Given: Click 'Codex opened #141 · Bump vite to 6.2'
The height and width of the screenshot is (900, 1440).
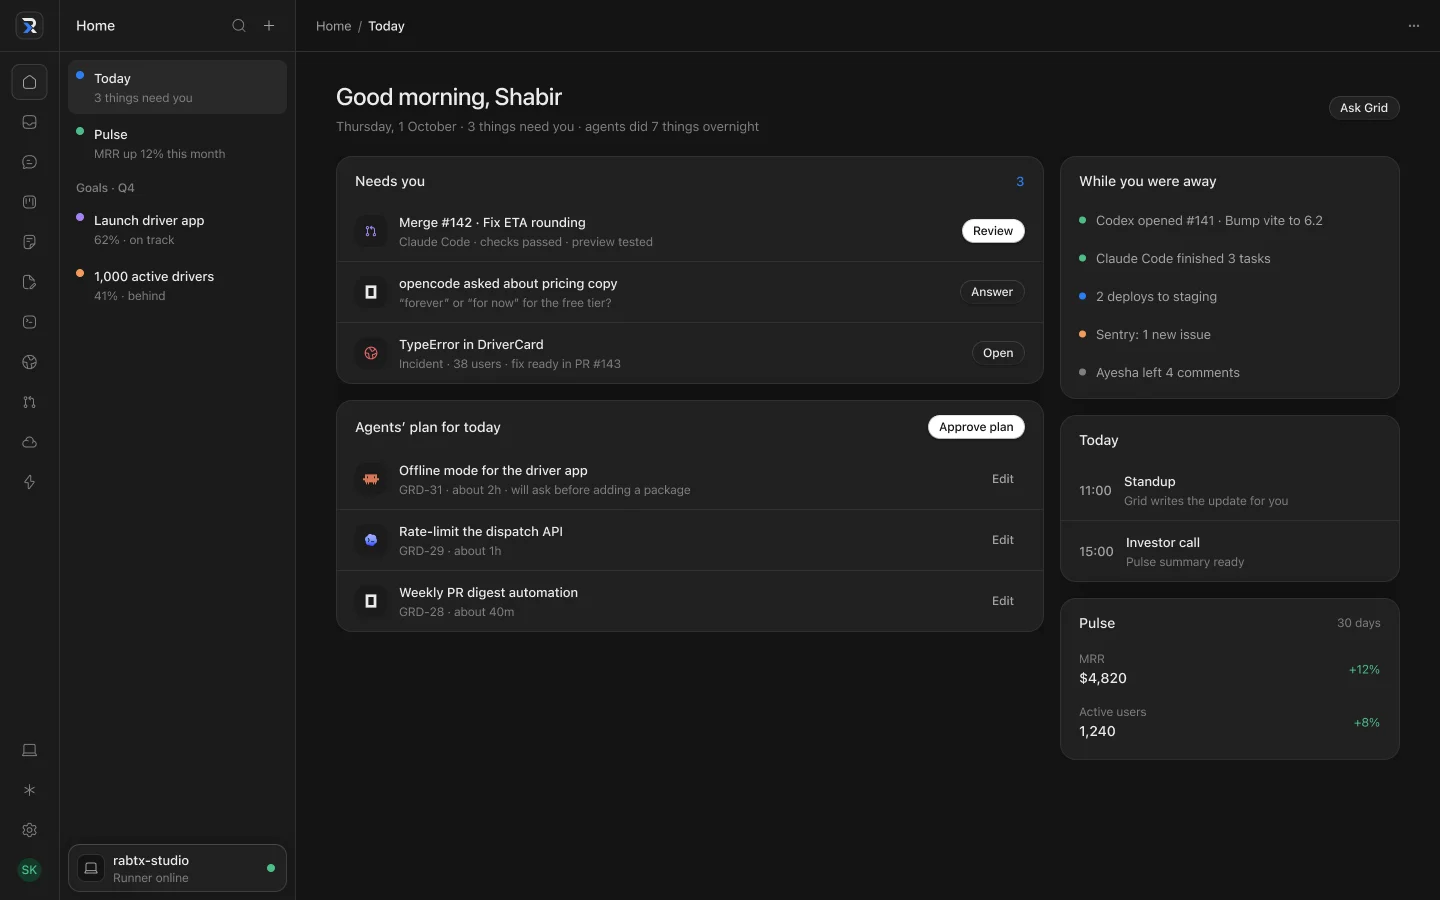Looking at the screenshot, I should pyautogui.click(x=1209, y=220).
